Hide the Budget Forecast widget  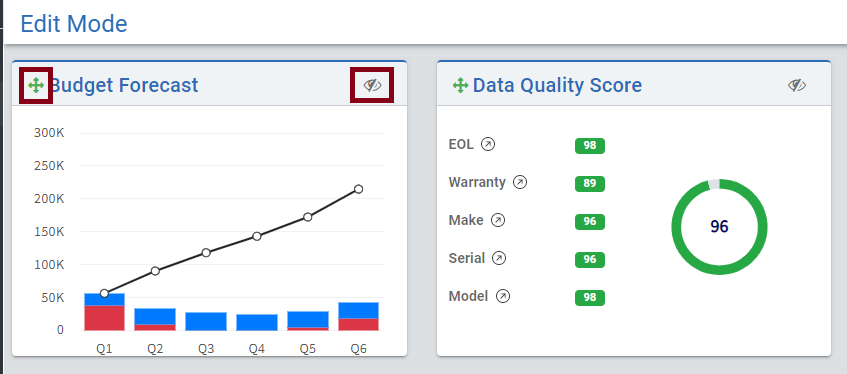pyautogui.click(x=372, y=85)
